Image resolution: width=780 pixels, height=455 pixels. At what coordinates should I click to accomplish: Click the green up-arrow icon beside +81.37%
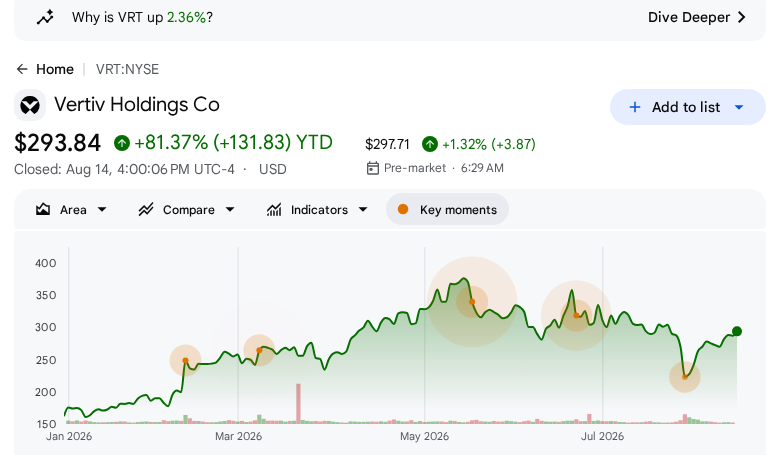click(122, 143)
